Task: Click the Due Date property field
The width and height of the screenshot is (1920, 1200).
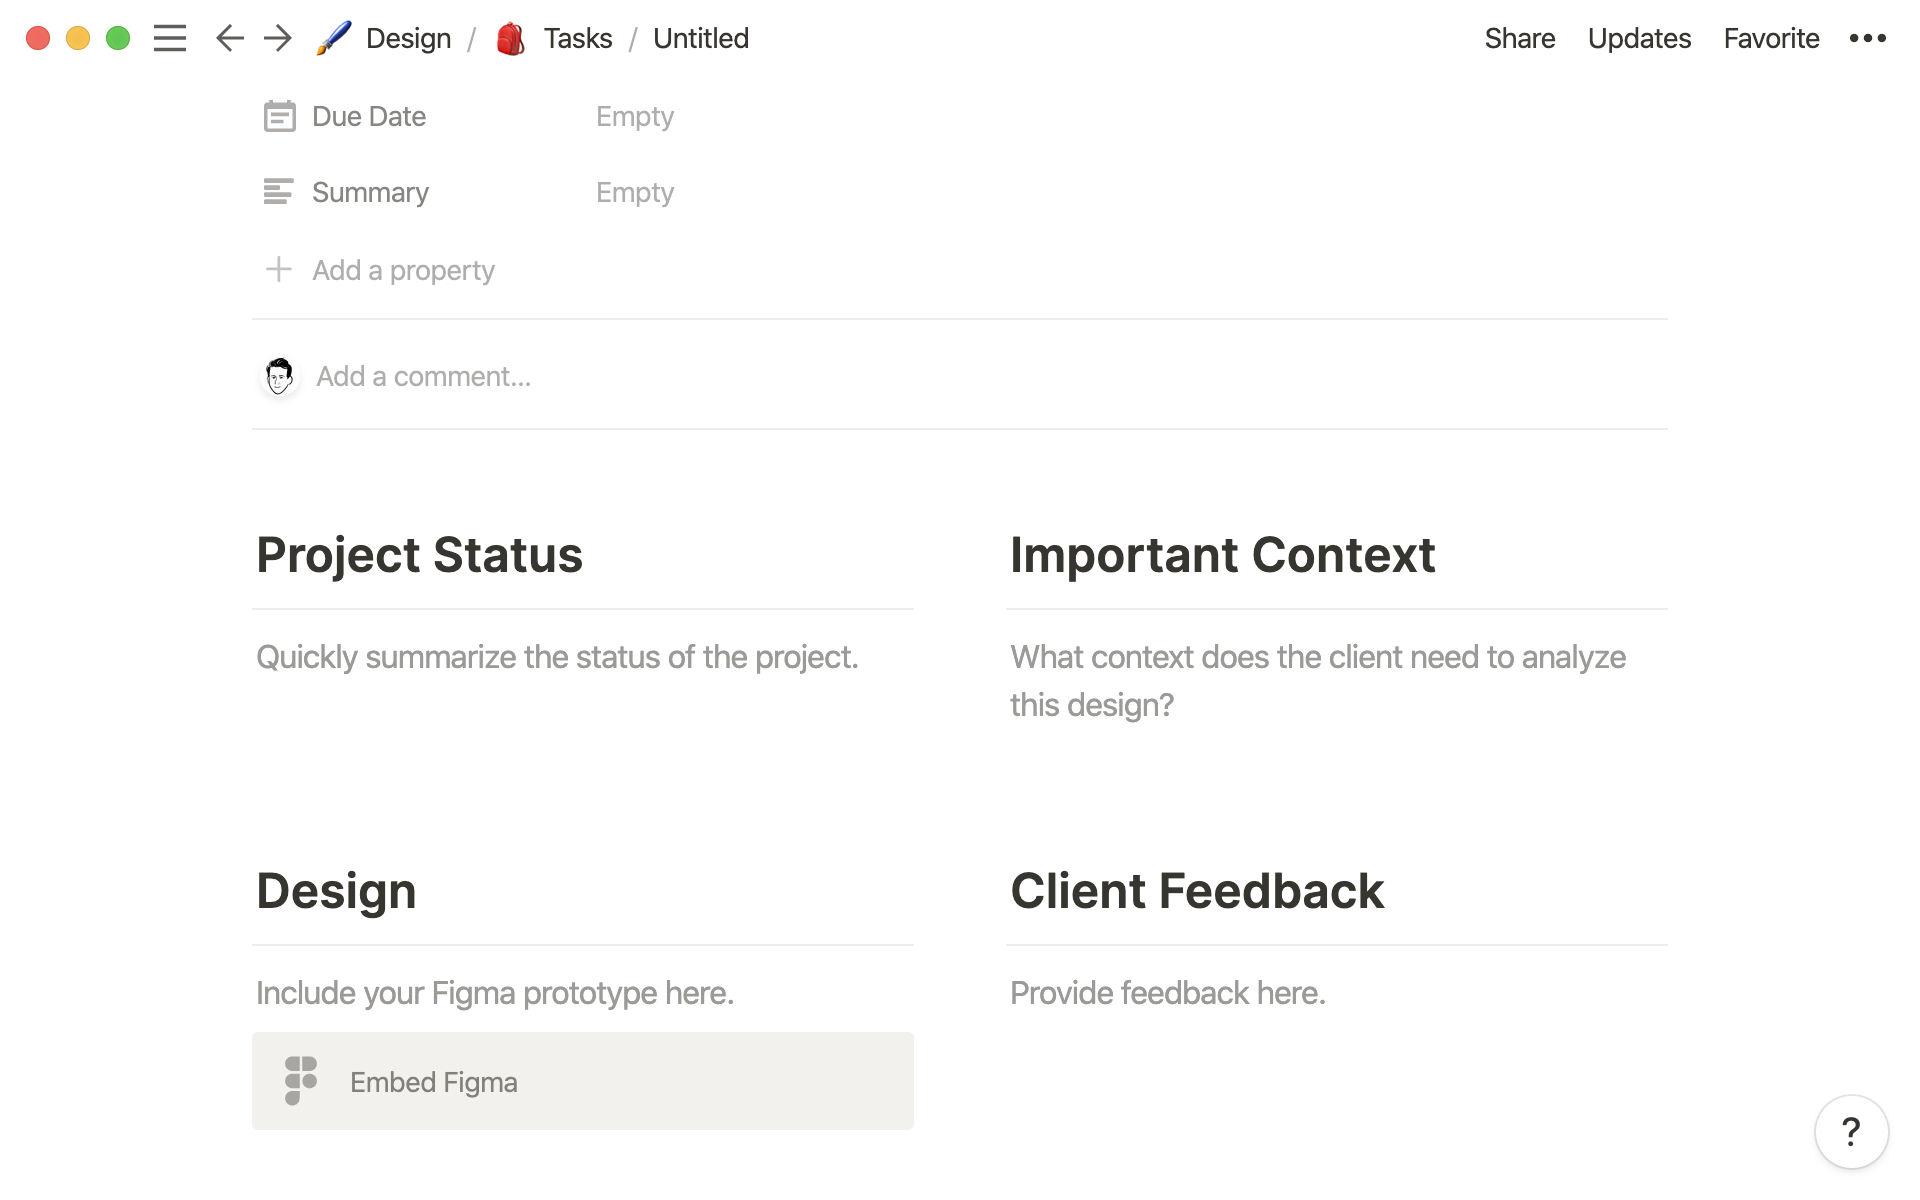Action: (634, 116)
